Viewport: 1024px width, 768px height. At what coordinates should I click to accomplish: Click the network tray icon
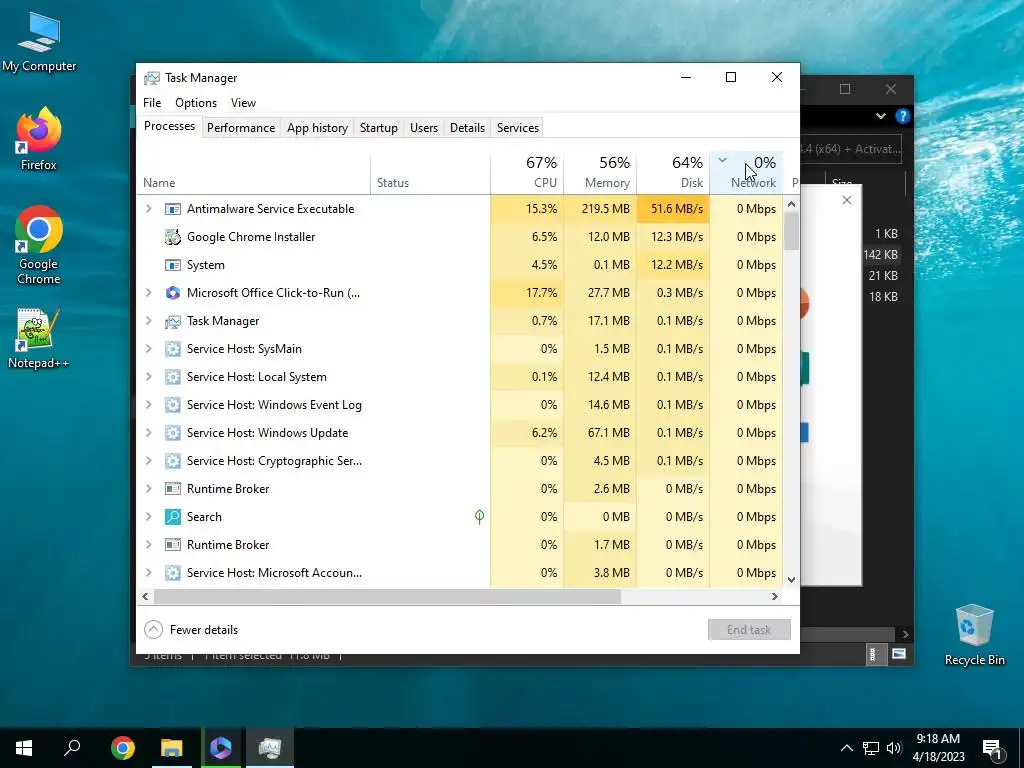point(871,748)
